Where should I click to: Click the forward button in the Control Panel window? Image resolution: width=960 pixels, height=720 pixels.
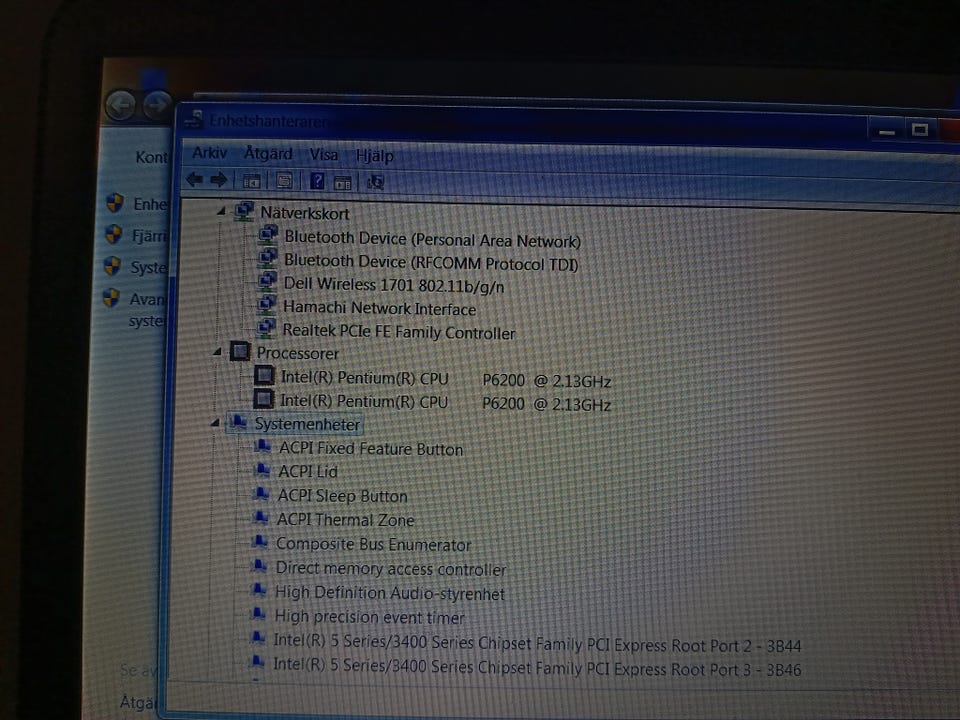(x=157, y=105)
